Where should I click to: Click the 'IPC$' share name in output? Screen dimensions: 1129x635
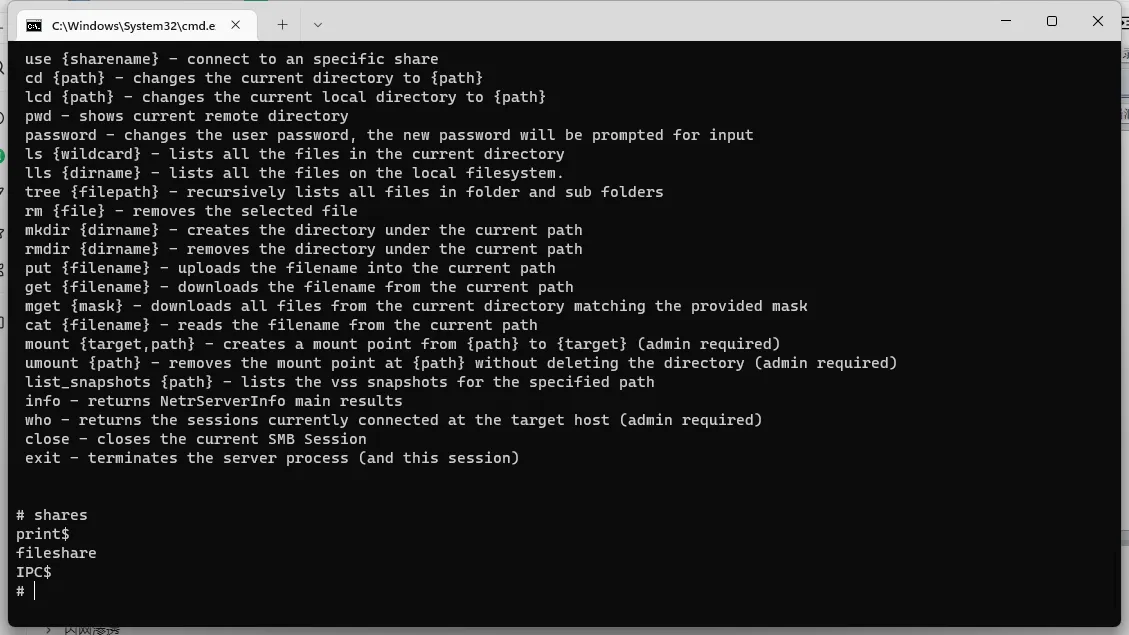coord(34,572)
